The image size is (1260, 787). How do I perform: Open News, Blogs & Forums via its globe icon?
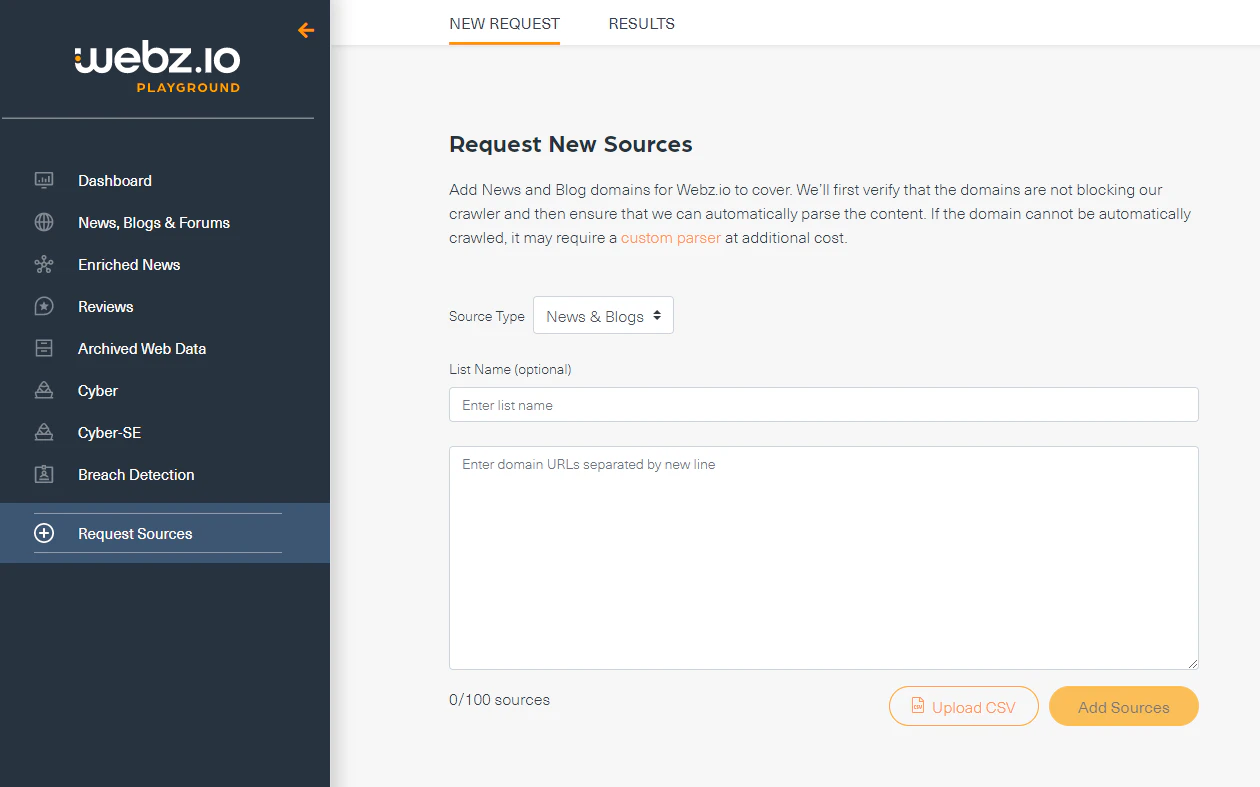(44, 222)
